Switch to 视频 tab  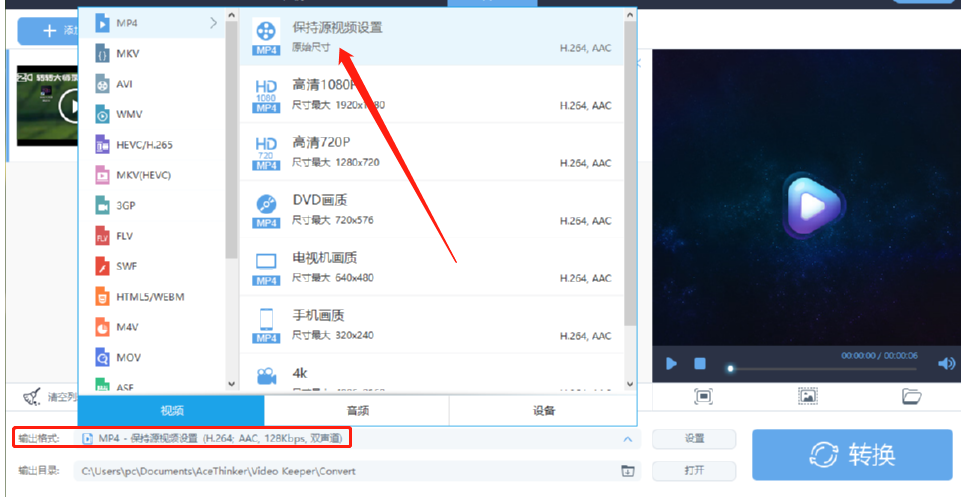coord(172,411)
